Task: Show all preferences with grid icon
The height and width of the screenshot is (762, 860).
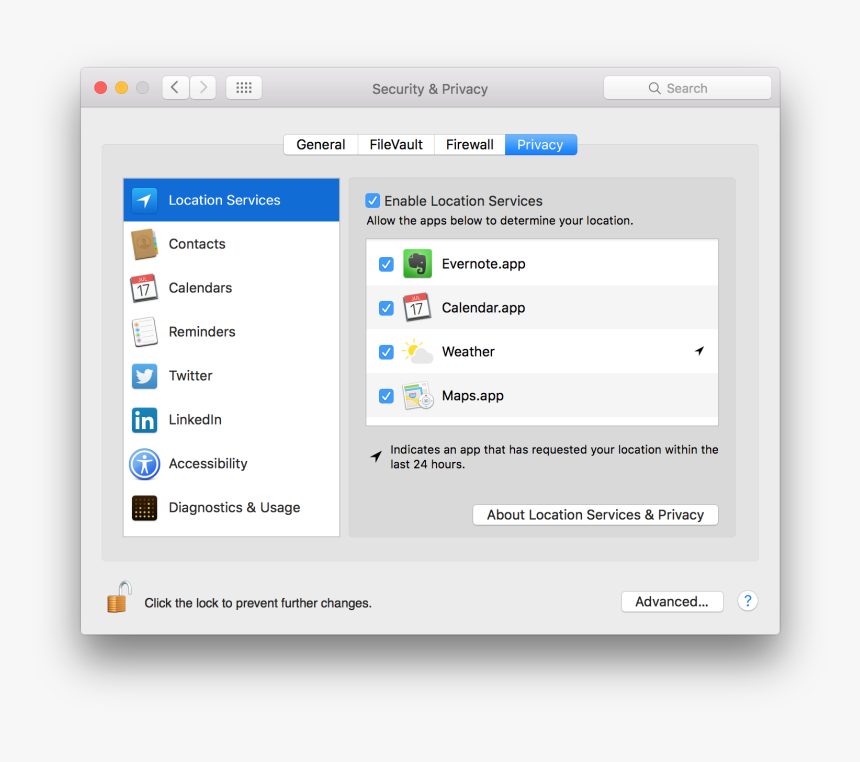Action: [x=243, y=88]
